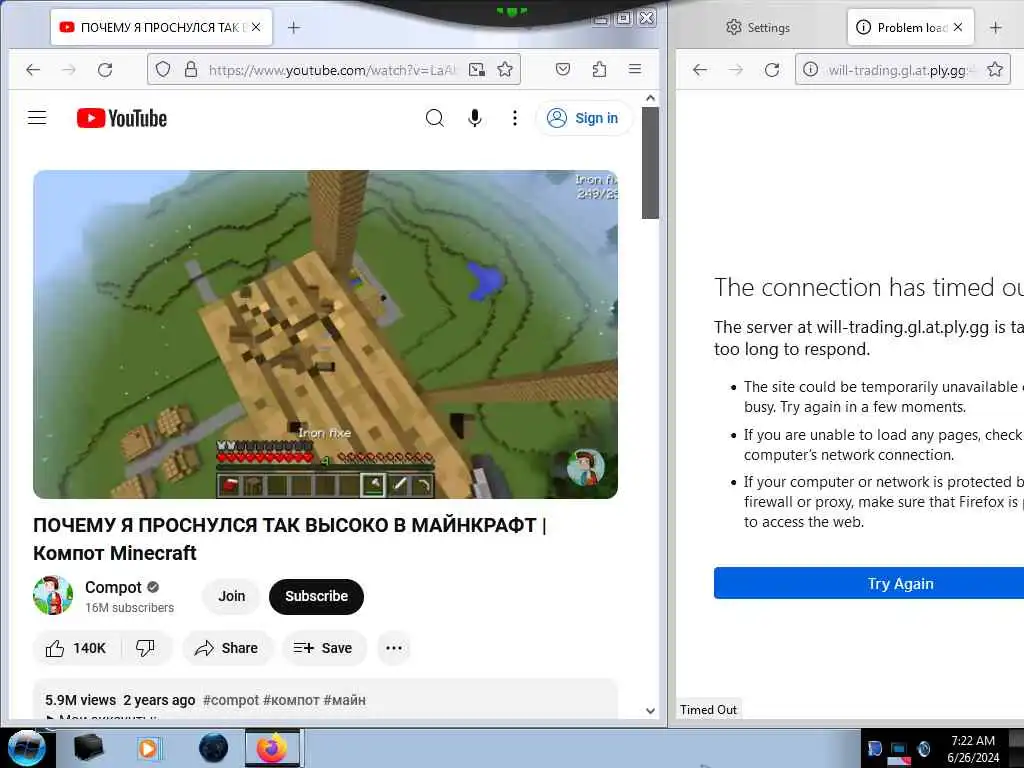Click the YouTube URL address field

pyautogui.click(x=332, y=69)
